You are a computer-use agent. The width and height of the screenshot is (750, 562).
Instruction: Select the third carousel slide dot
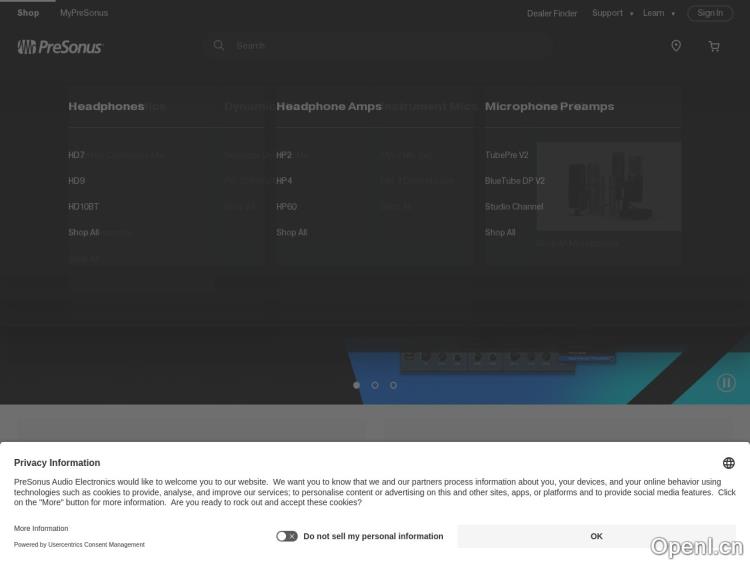(x=393, y=385)
